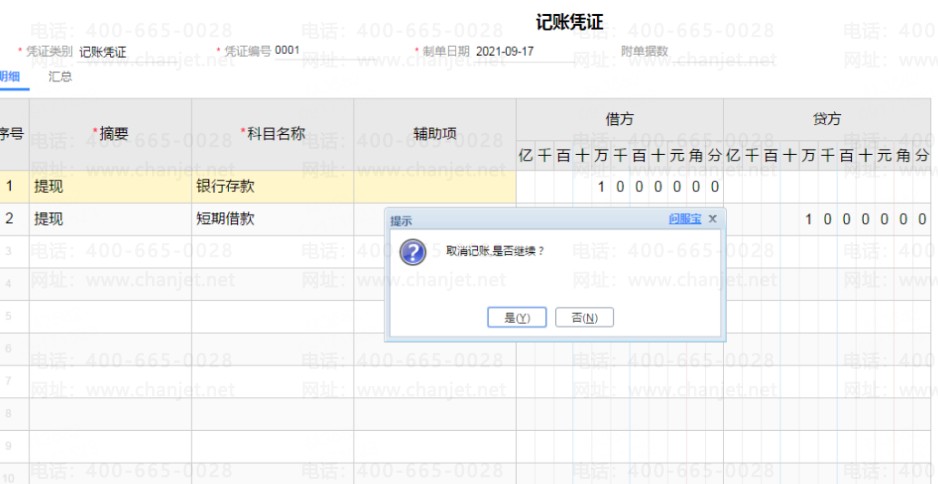
Task: Open the 问服宝 help link
Action: [685, 220]
